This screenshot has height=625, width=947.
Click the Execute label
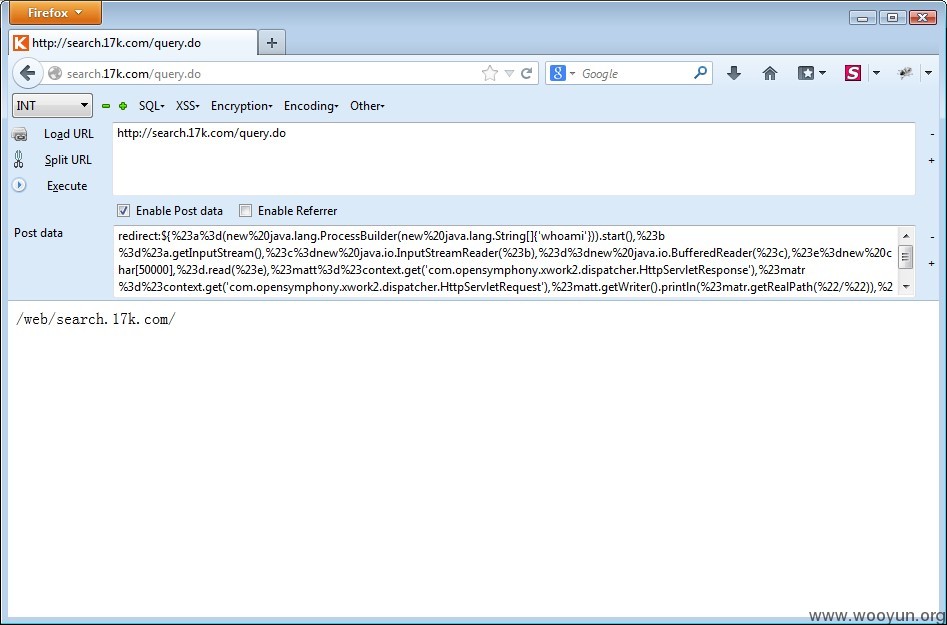[67, 186]
